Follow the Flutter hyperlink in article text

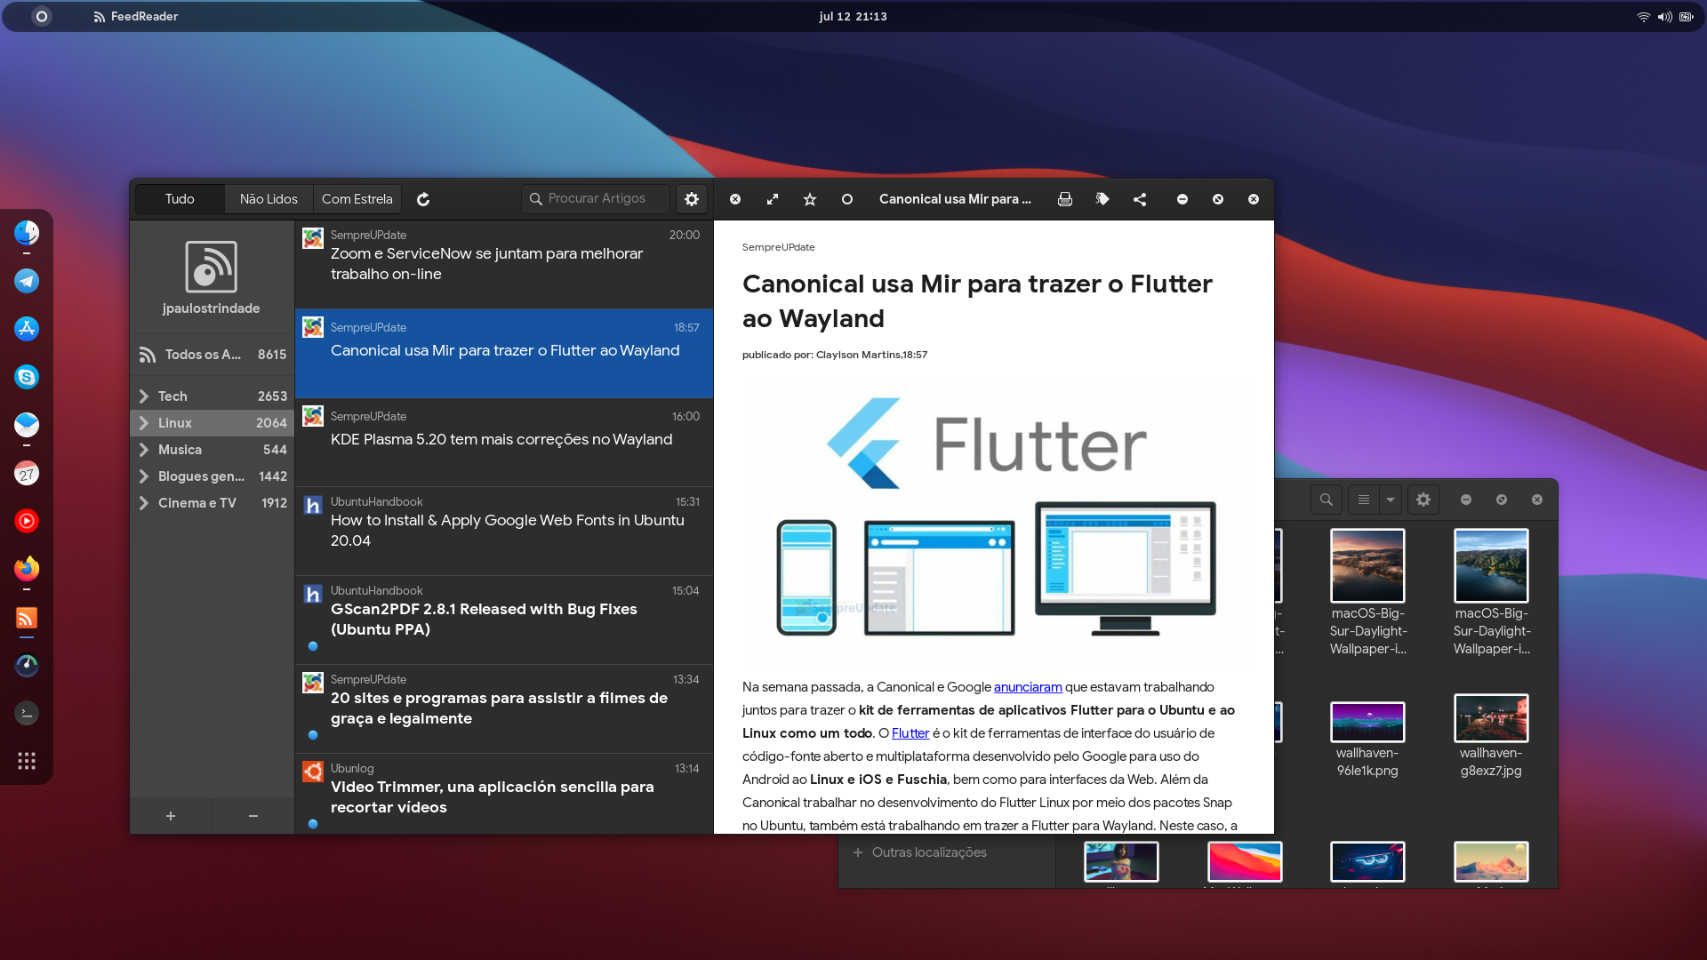910,733
